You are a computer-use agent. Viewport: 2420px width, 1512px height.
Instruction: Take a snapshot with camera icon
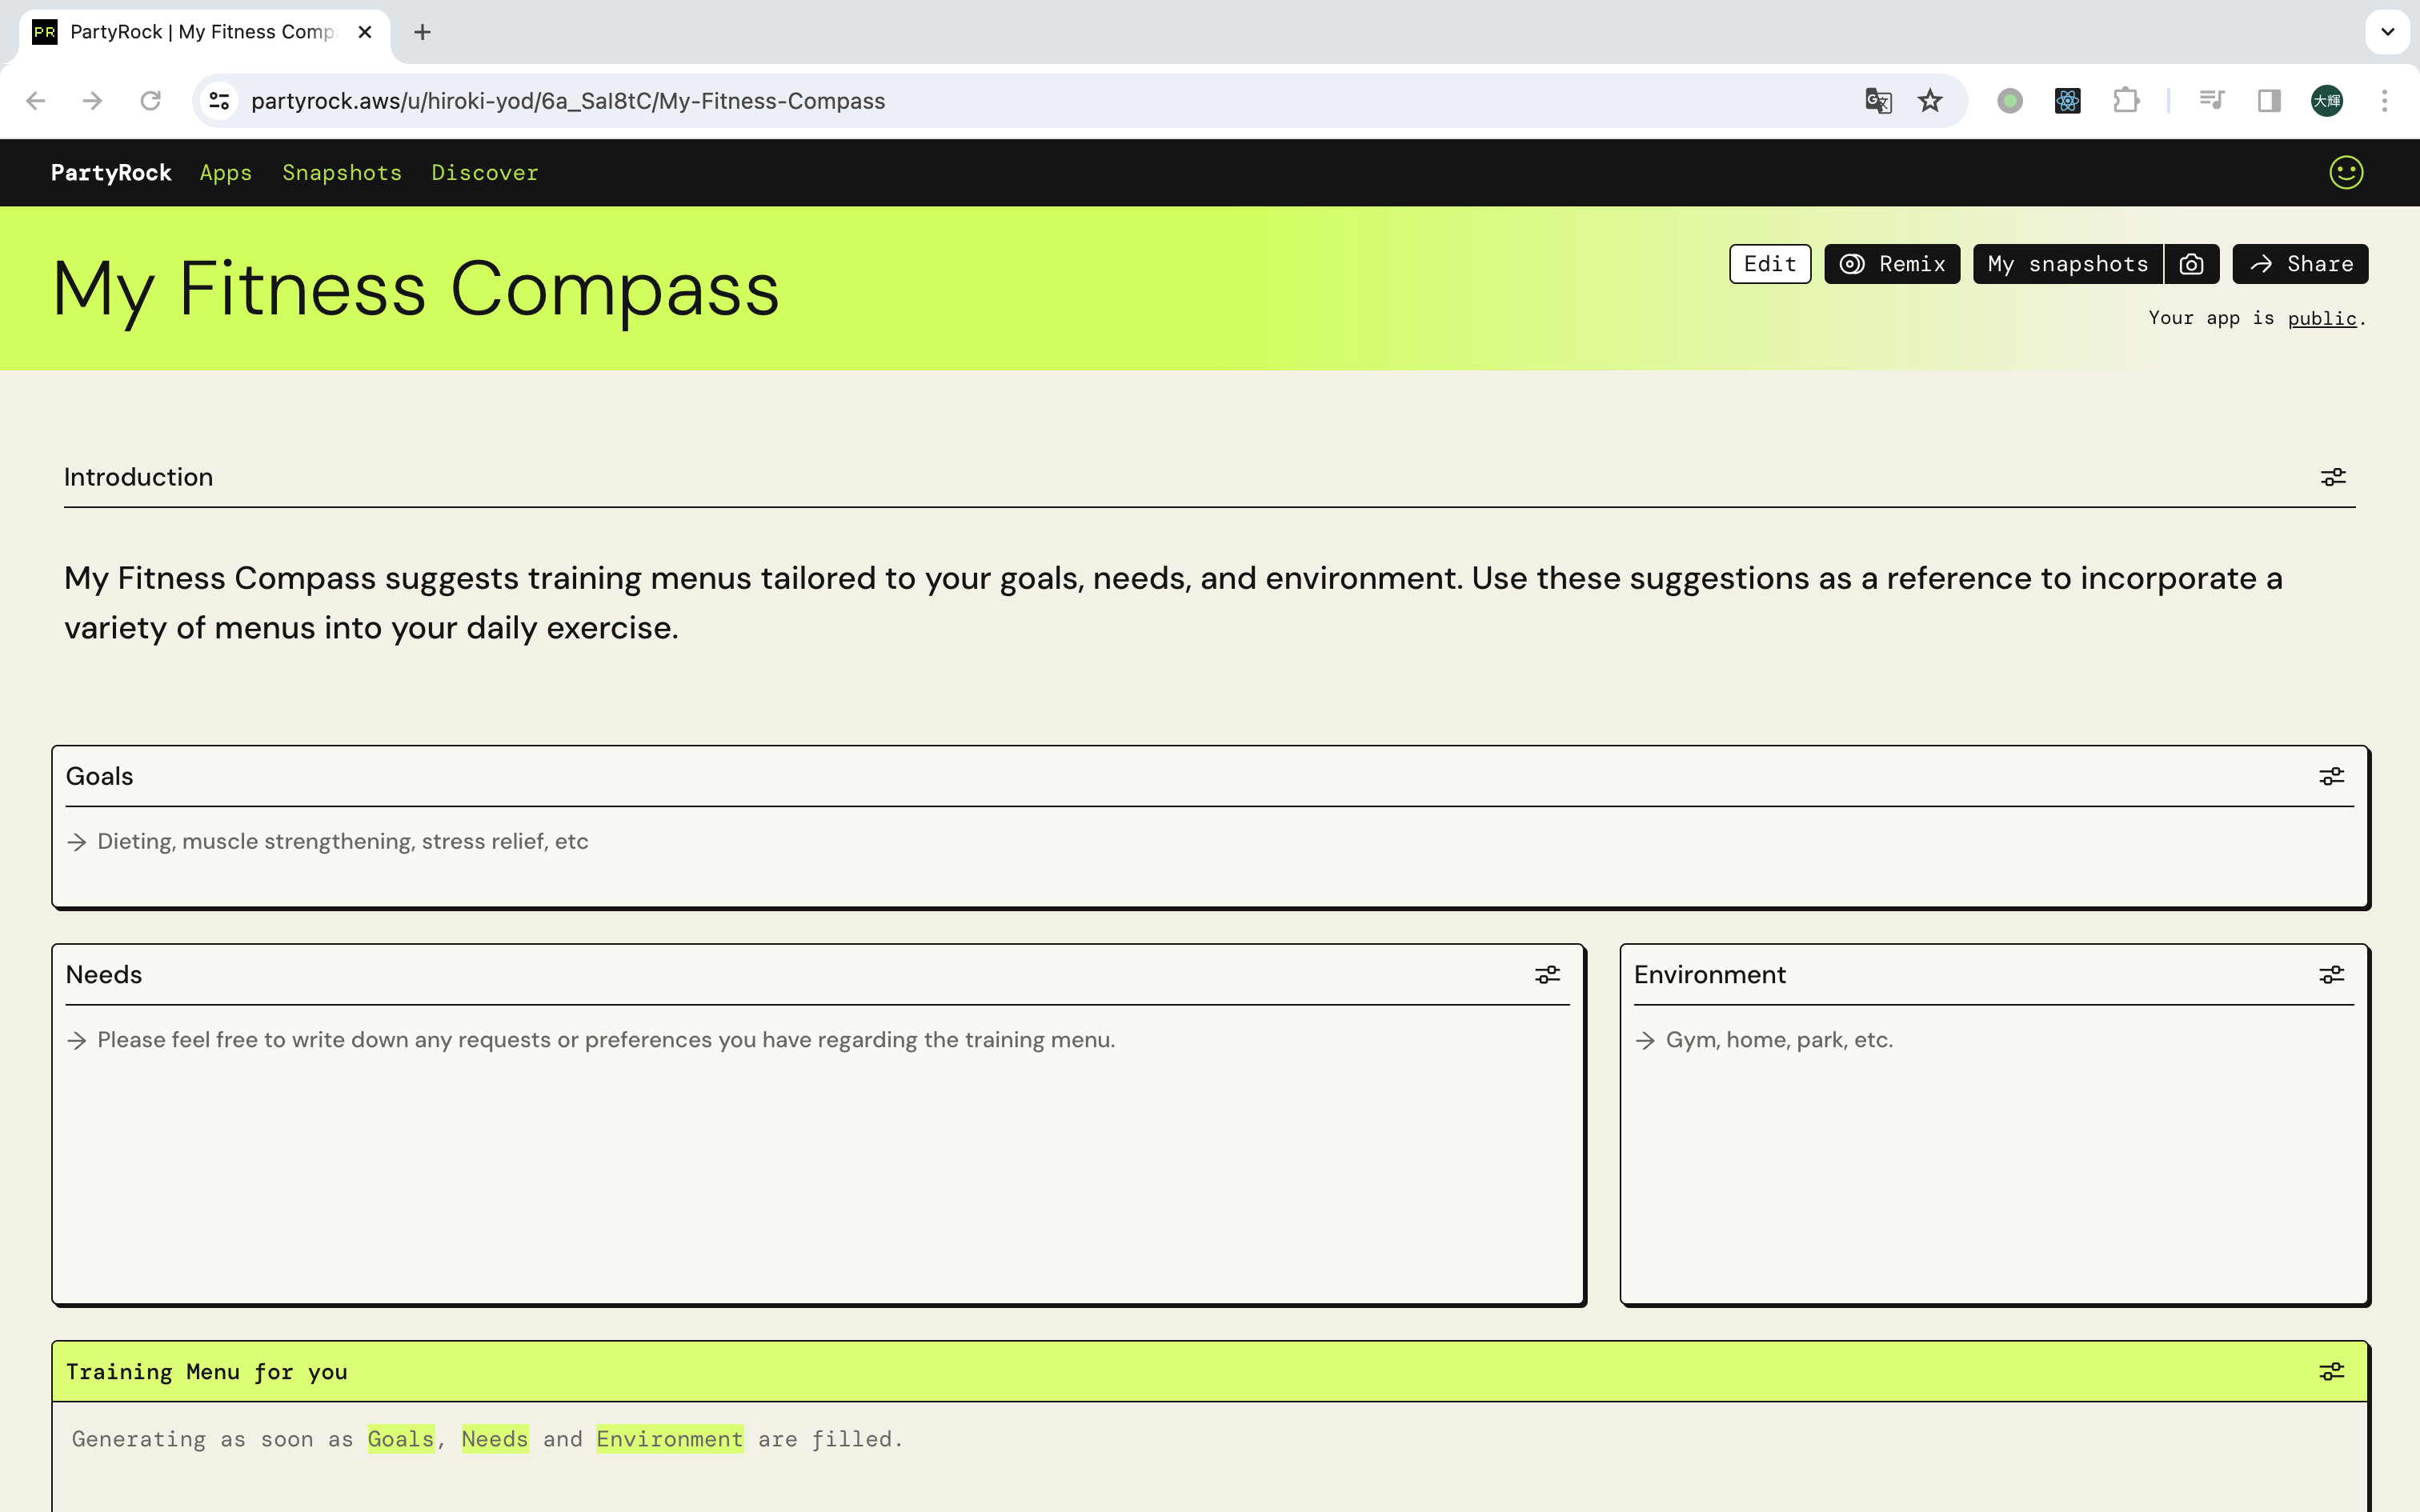pos(2191,264)
